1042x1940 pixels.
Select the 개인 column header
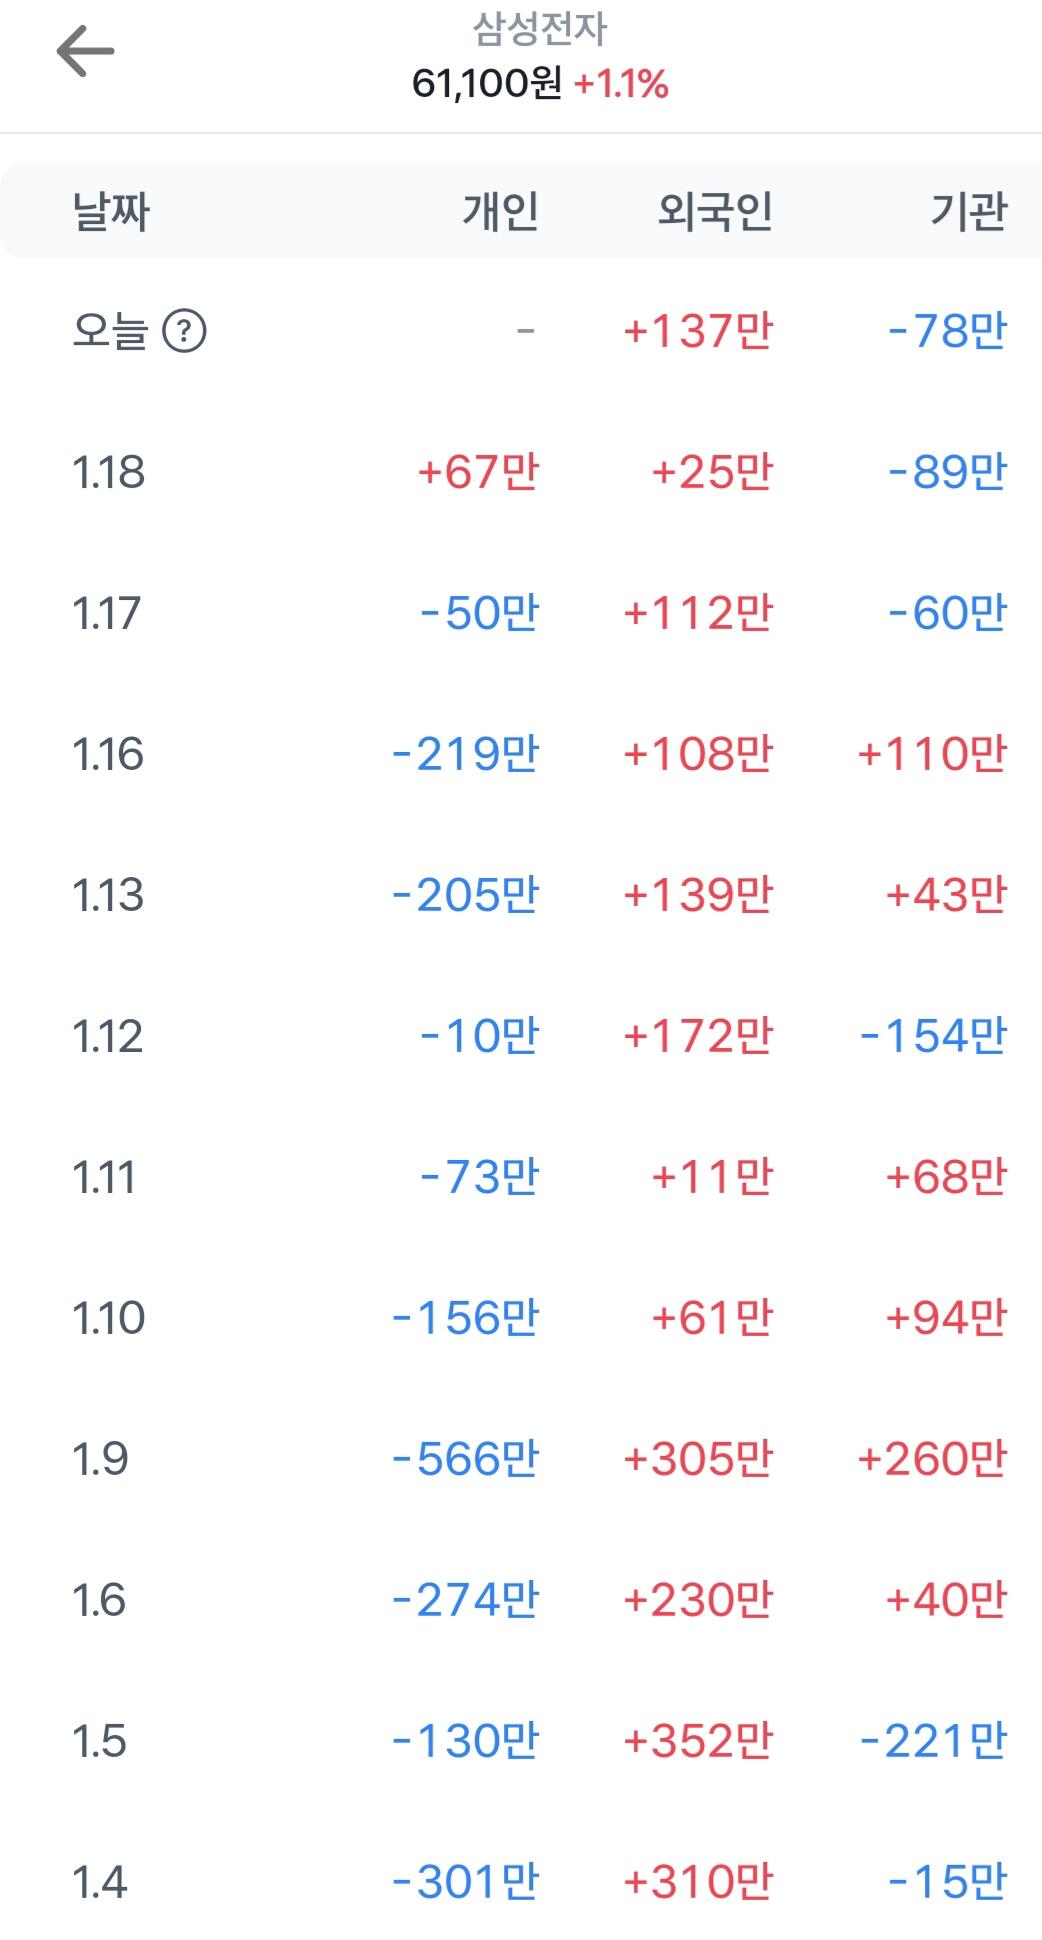[500, 212]
